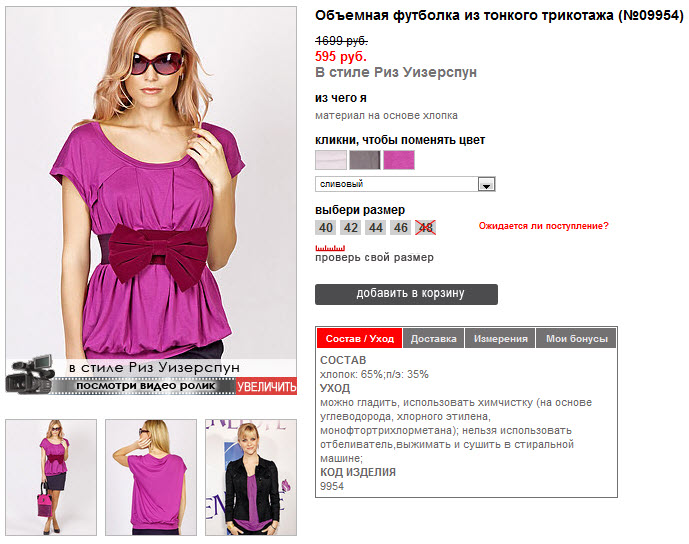
Task: Select the gray color swatch
Action: pos(365,160)
